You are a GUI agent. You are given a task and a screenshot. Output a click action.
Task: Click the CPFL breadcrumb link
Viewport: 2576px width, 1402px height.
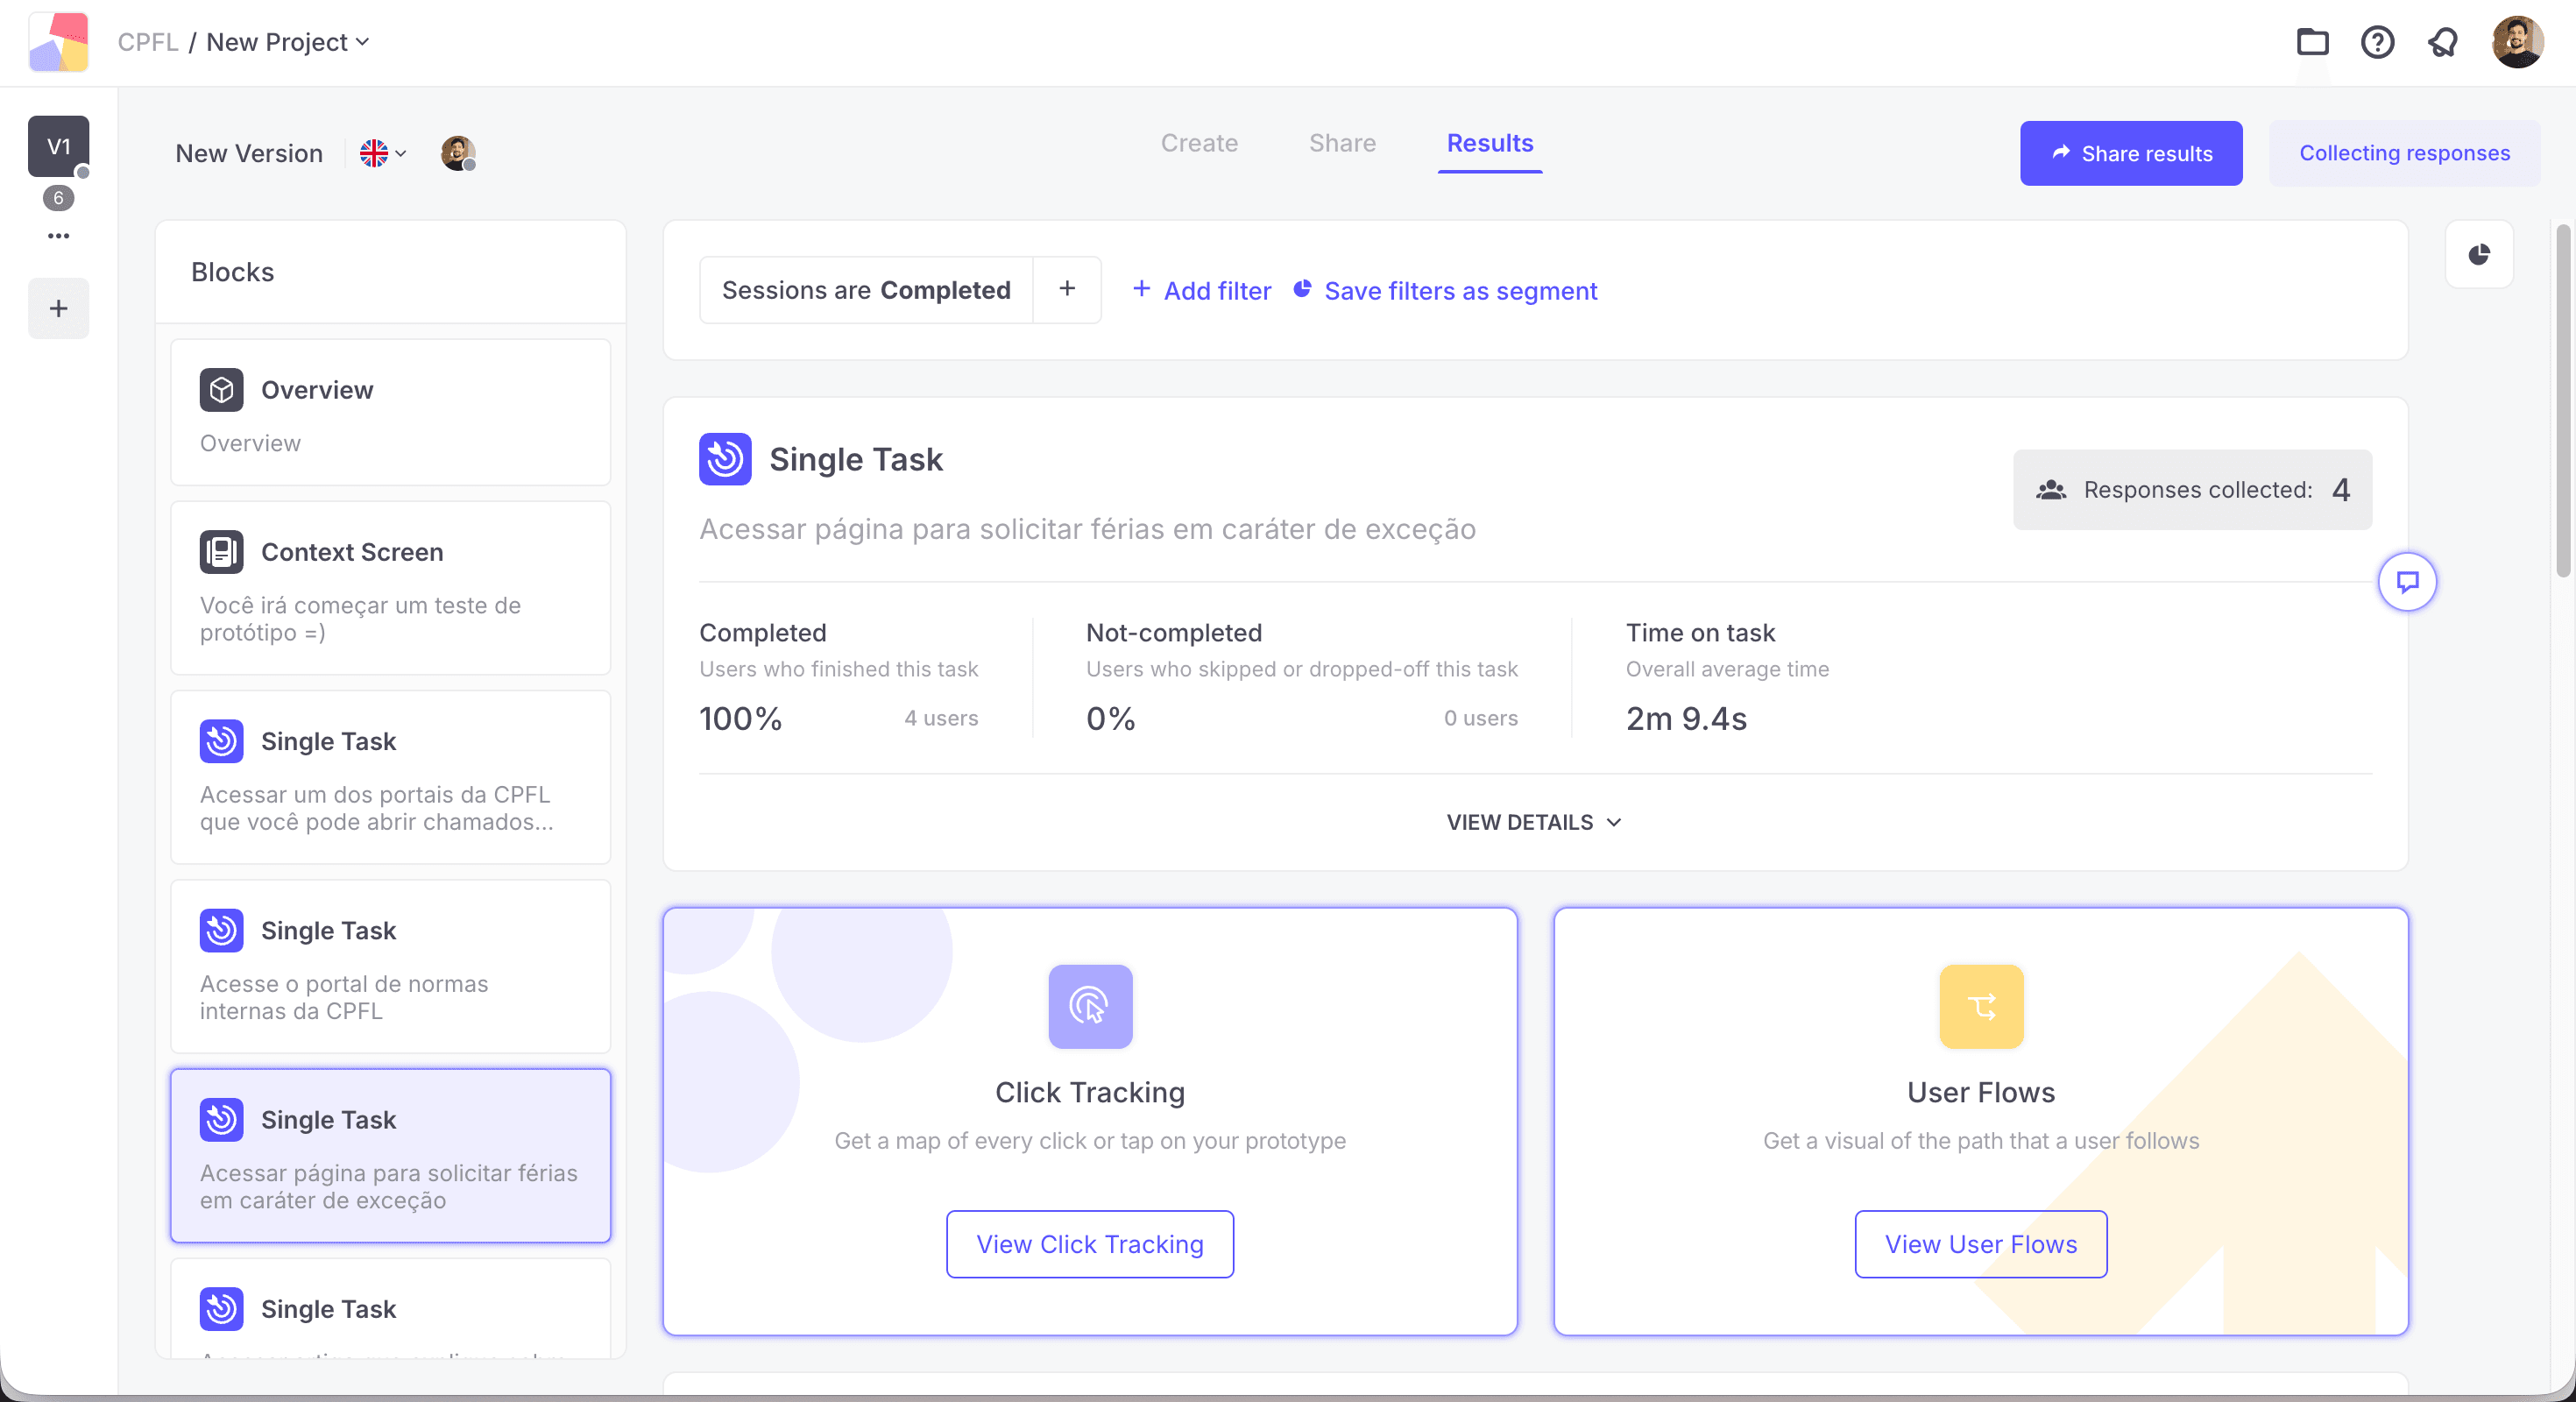pos(148,42)
